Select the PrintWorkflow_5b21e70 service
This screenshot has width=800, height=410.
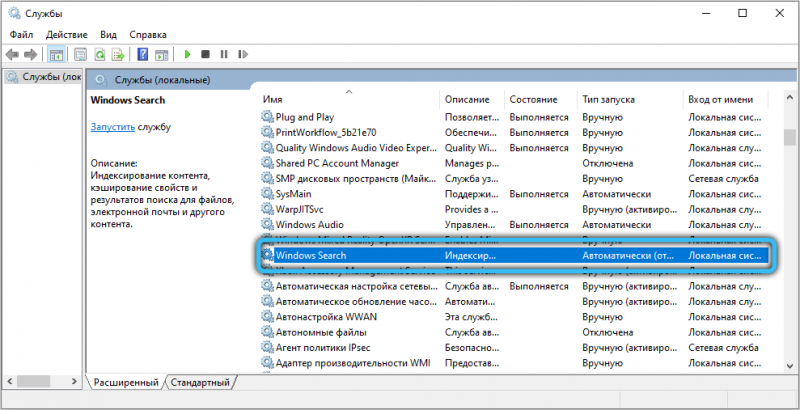pyautogui.click(x=514, y=133)
